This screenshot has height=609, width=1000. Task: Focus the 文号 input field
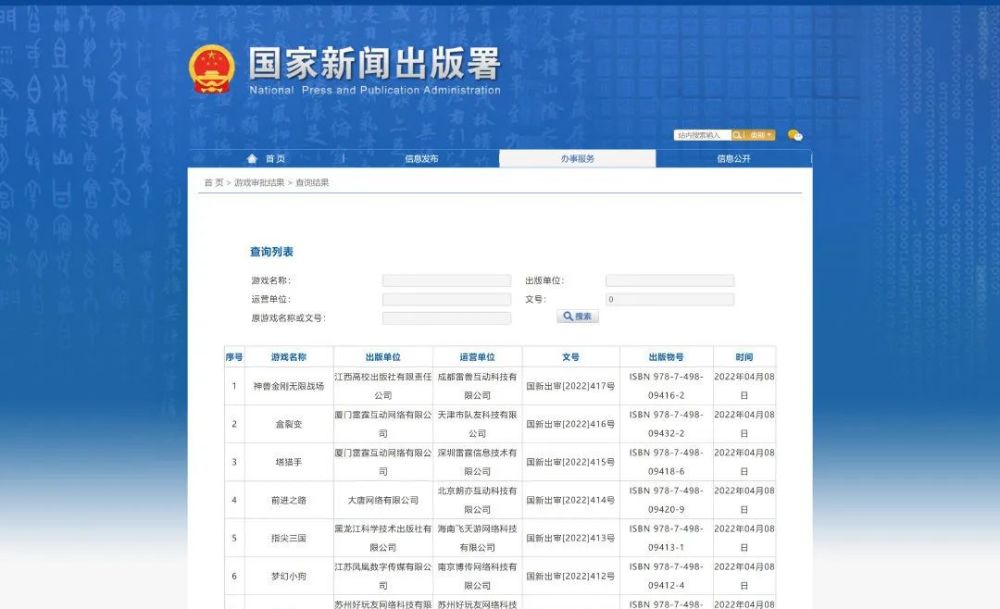670,299
